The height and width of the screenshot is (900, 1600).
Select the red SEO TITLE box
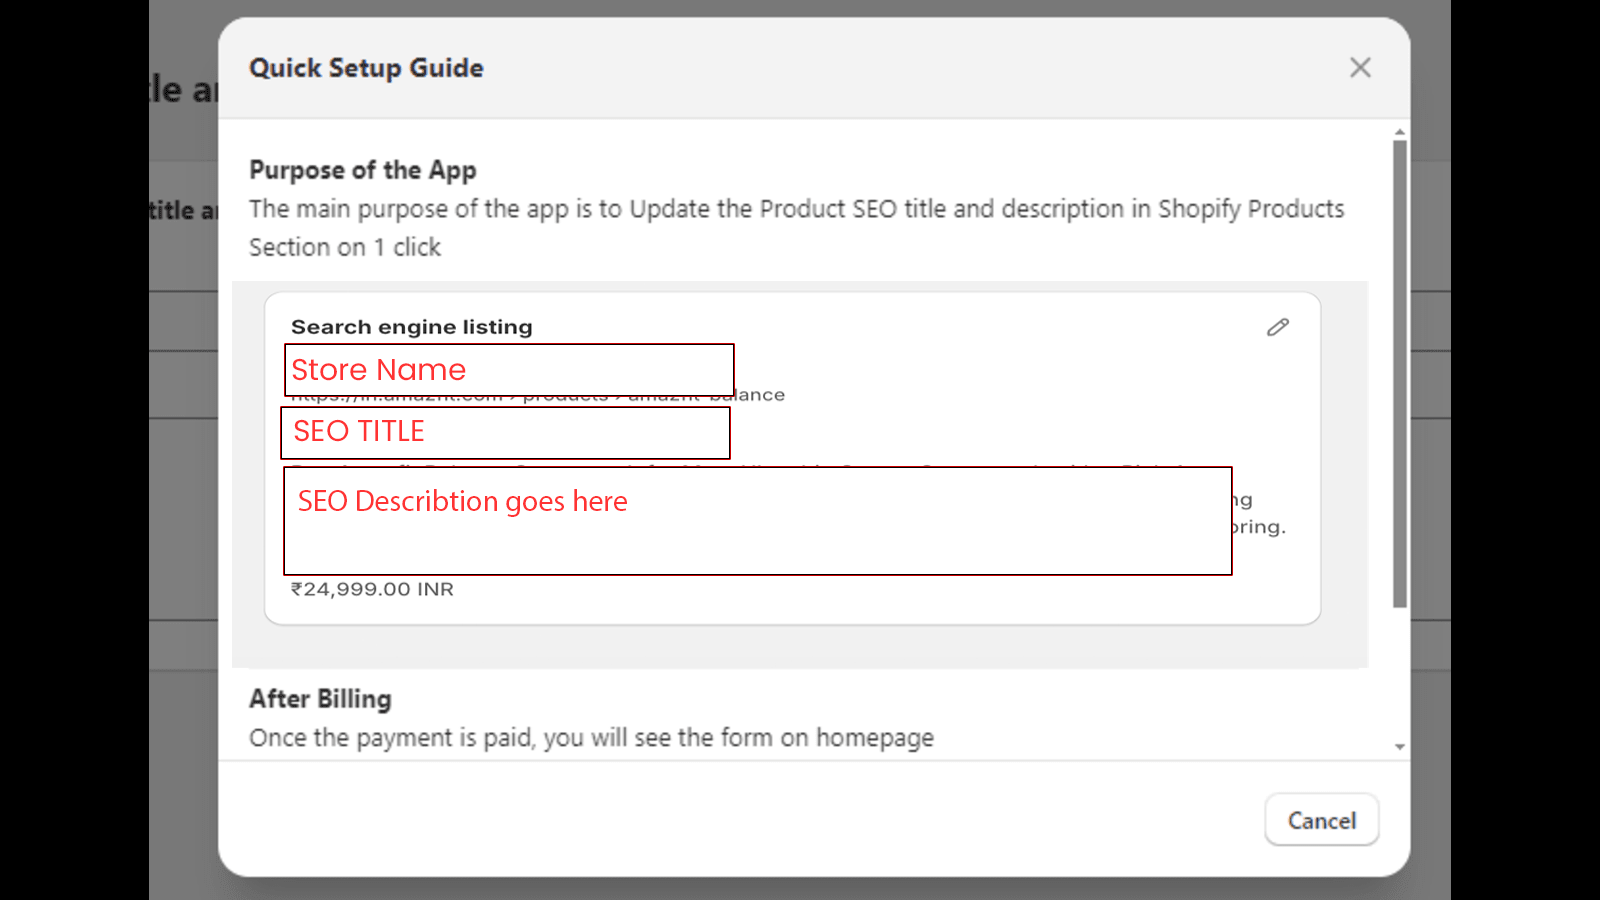pos(506,432)
